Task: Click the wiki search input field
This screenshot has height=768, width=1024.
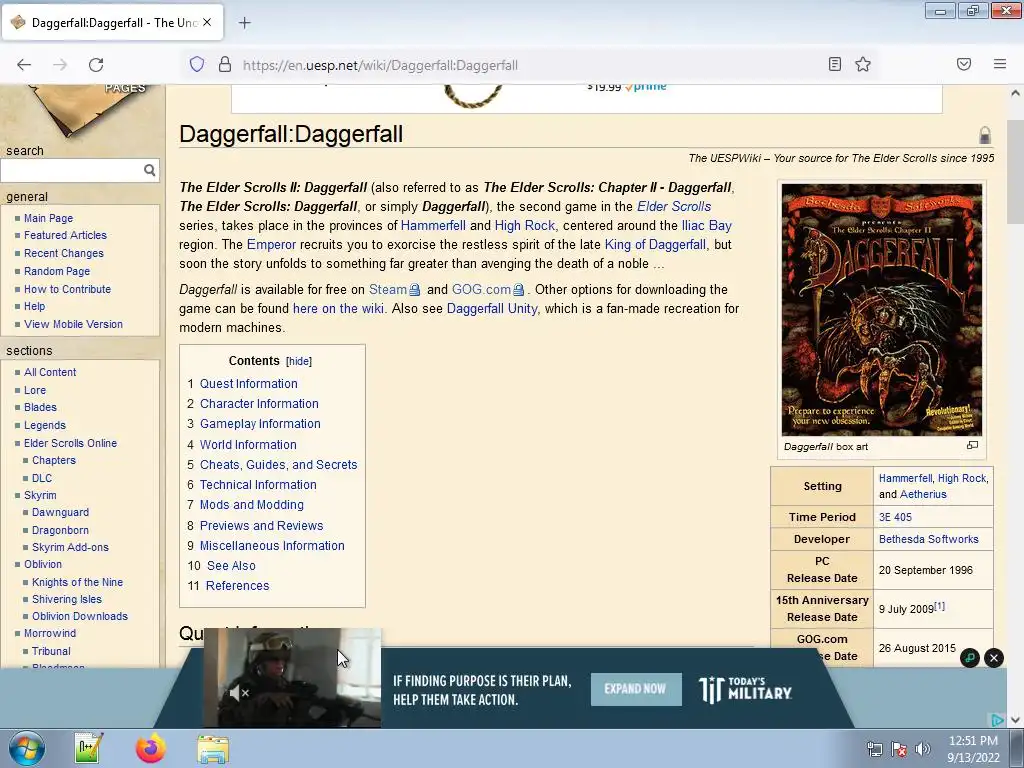Action: pyautogui.click(x=72, y=170)
